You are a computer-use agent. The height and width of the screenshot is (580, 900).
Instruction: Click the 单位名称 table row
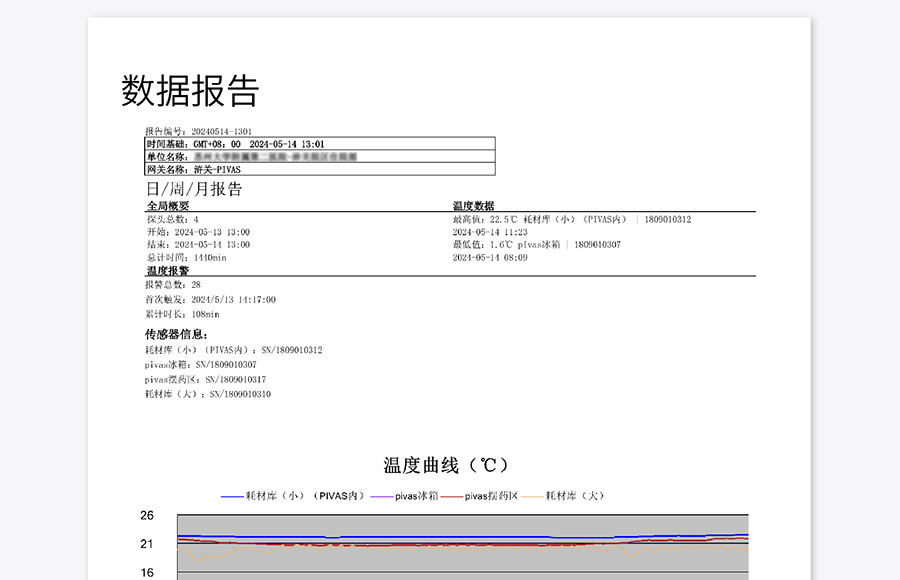point(320,157)
